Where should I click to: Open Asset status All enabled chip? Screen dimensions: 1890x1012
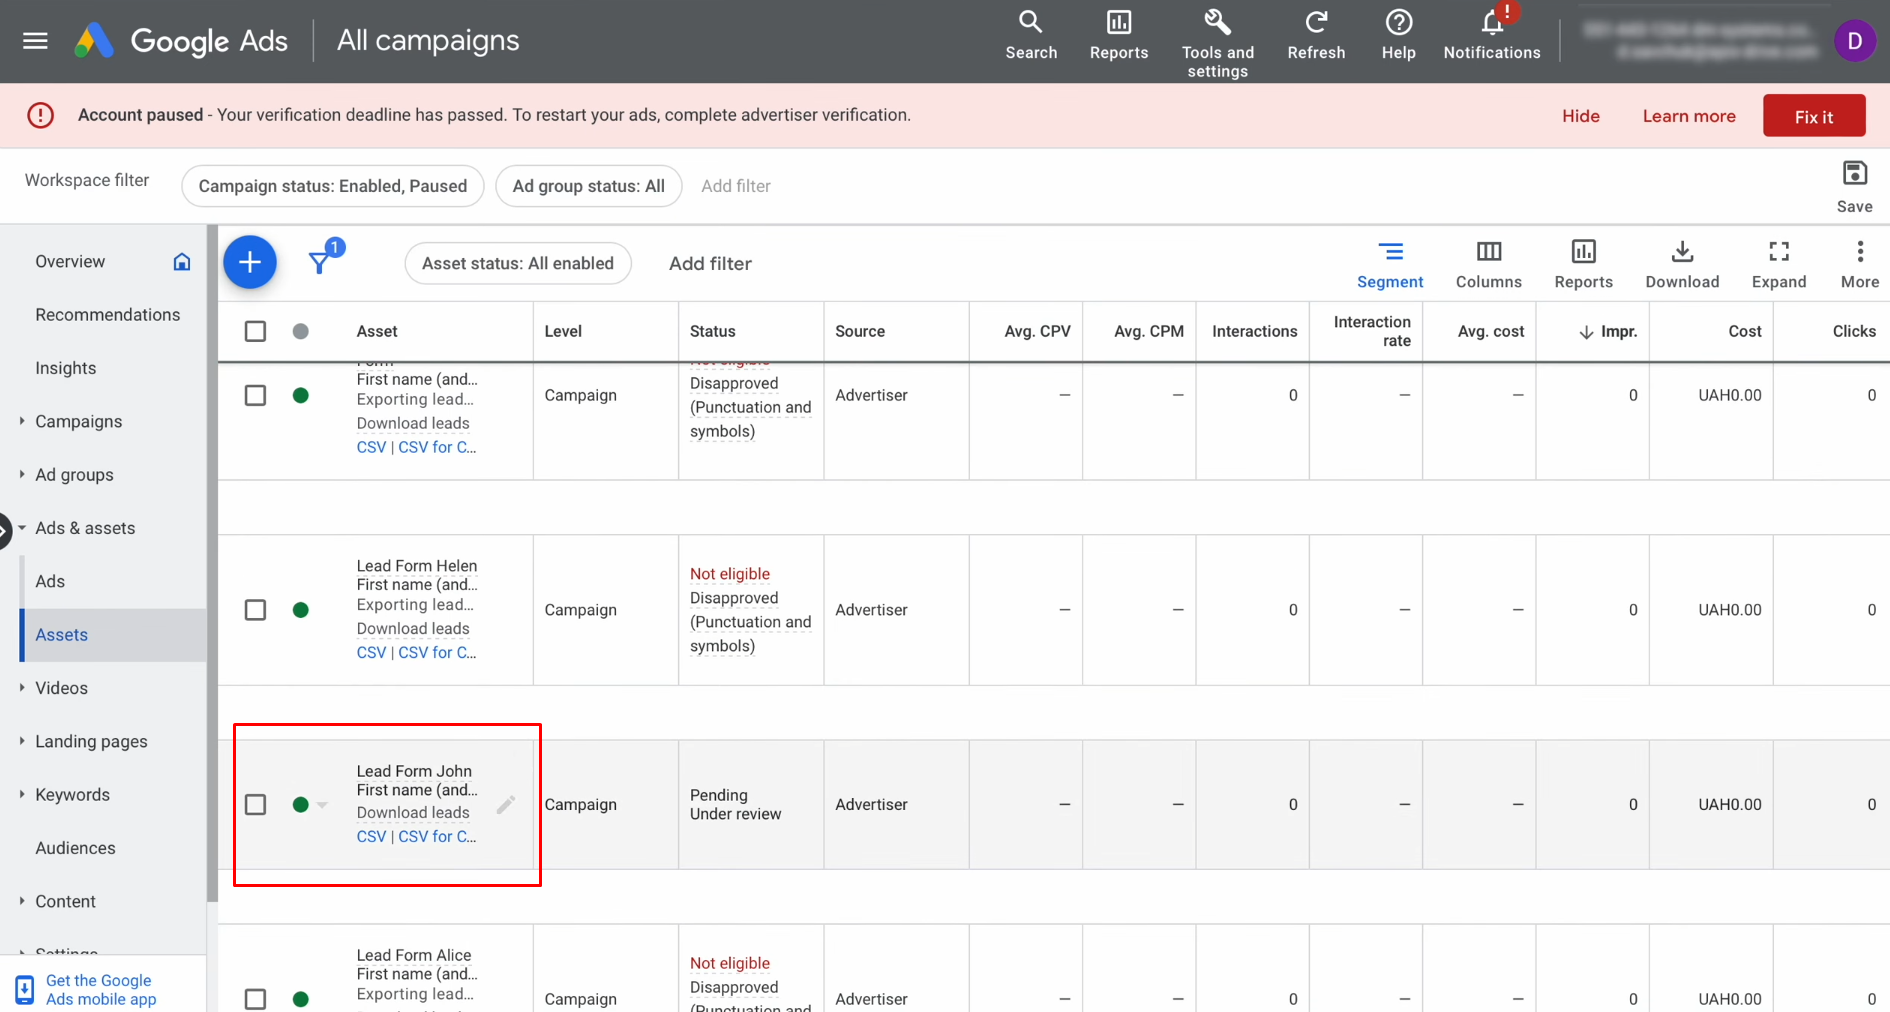click(x=517, y=263)
